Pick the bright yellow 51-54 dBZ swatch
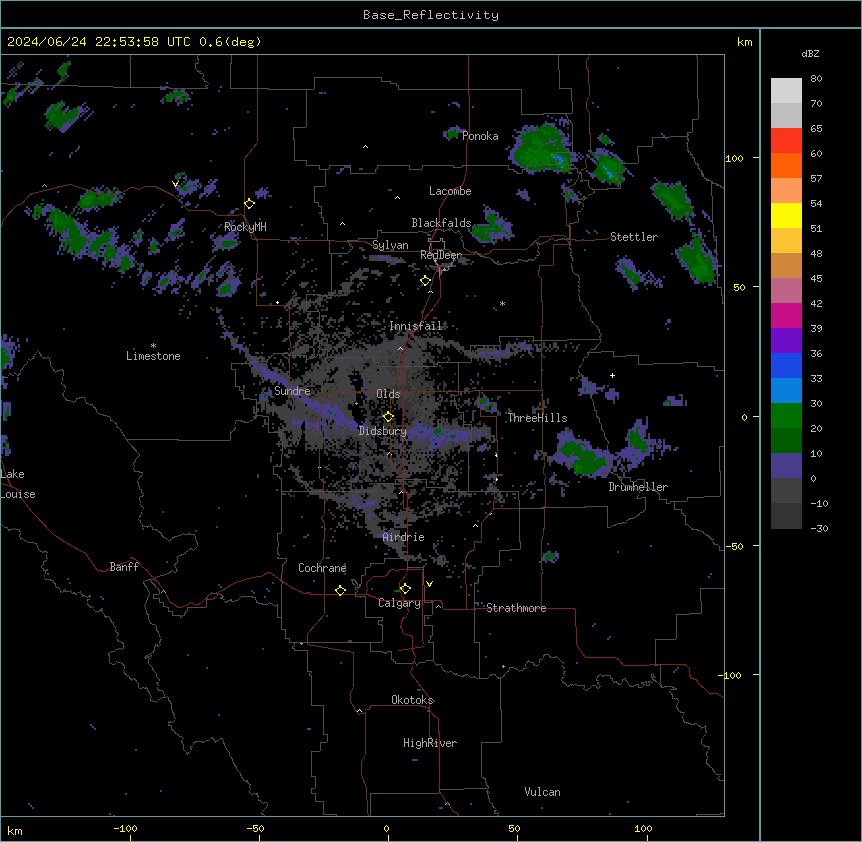862x842 pixels. (786, 215)
